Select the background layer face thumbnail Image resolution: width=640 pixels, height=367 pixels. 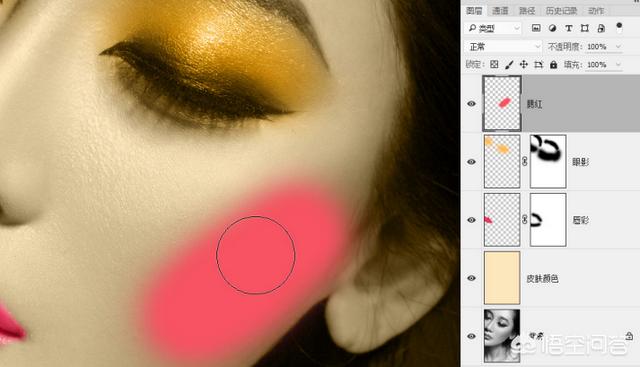tap(502, 336)
